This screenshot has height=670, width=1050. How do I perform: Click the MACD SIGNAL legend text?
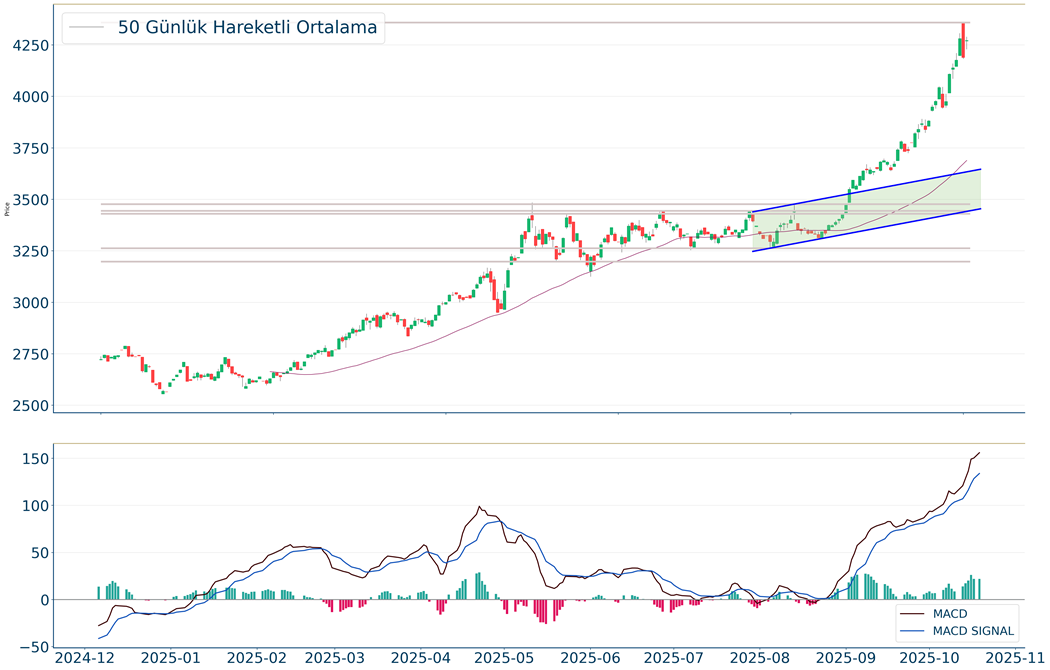(x=973, y=631)
